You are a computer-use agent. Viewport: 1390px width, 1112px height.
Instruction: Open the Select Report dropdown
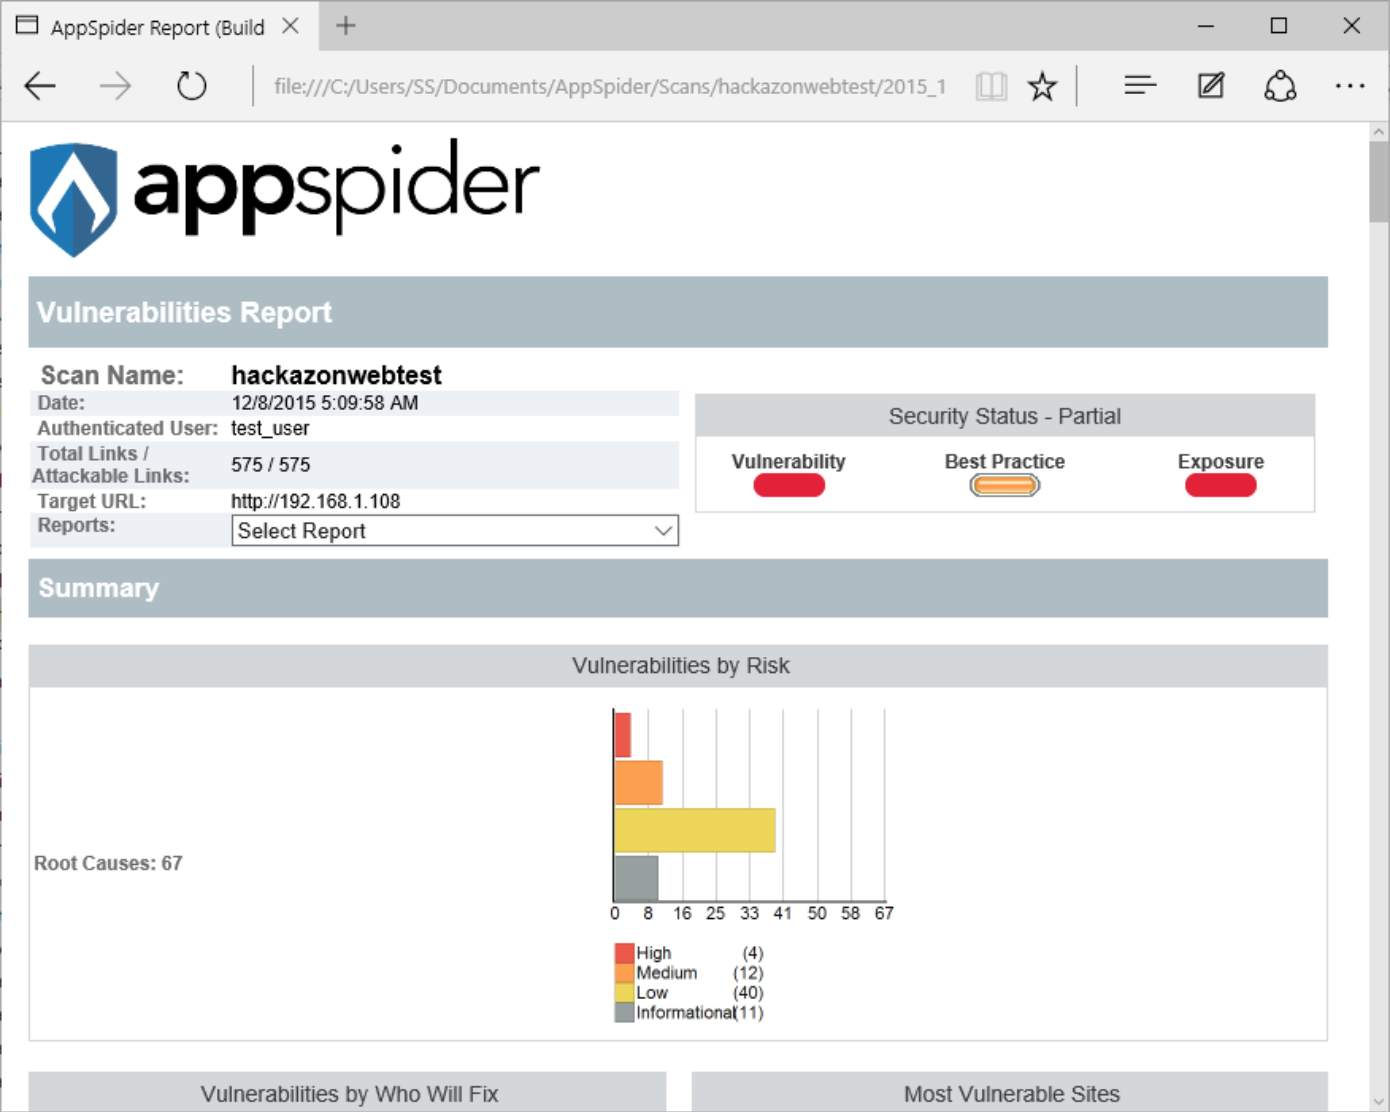[x=455, y=531]
